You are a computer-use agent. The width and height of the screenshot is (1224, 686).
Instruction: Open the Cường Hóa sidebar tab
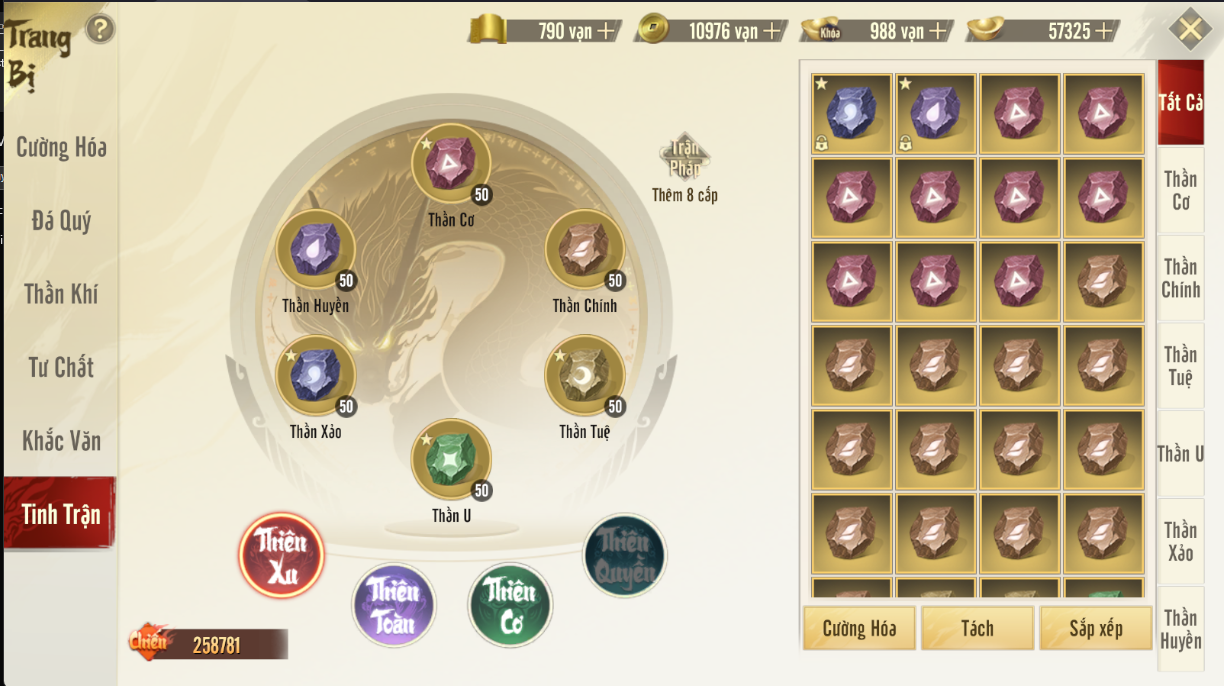click(x=61, y=148)
